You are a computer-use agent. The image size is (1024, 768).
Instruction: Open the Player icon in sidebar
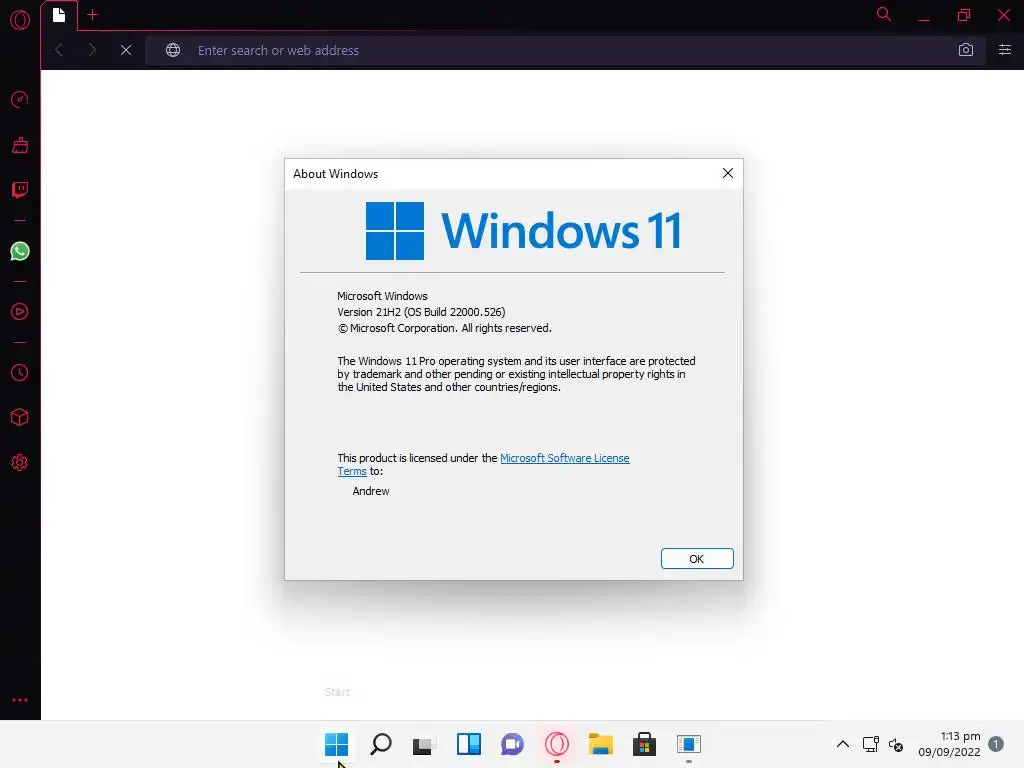click(20, 312)
